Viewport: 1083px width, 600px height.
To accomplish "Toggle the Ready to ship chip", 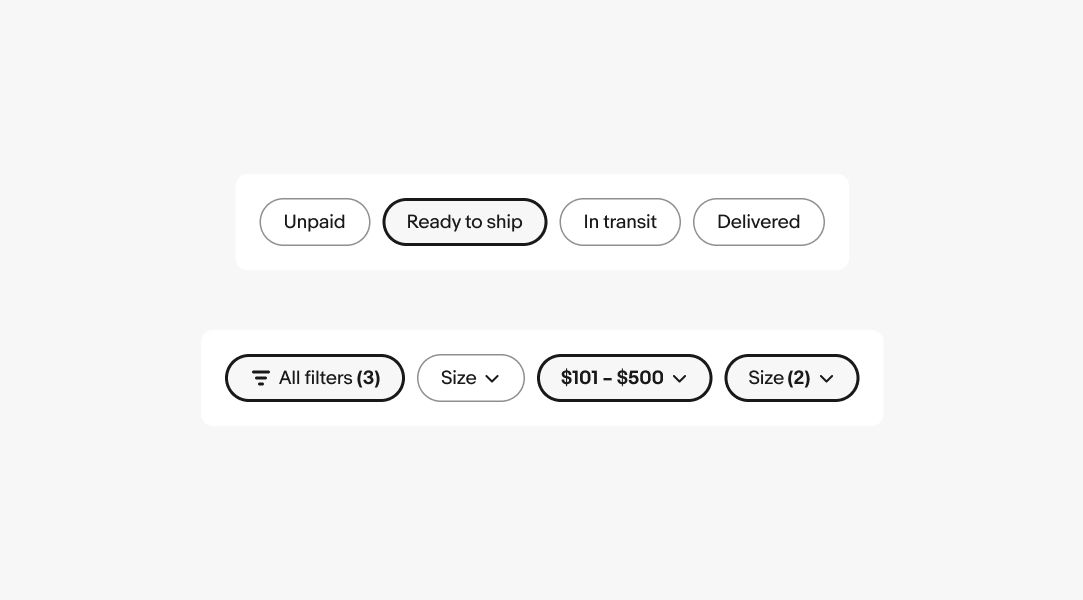I will point(464,222).
